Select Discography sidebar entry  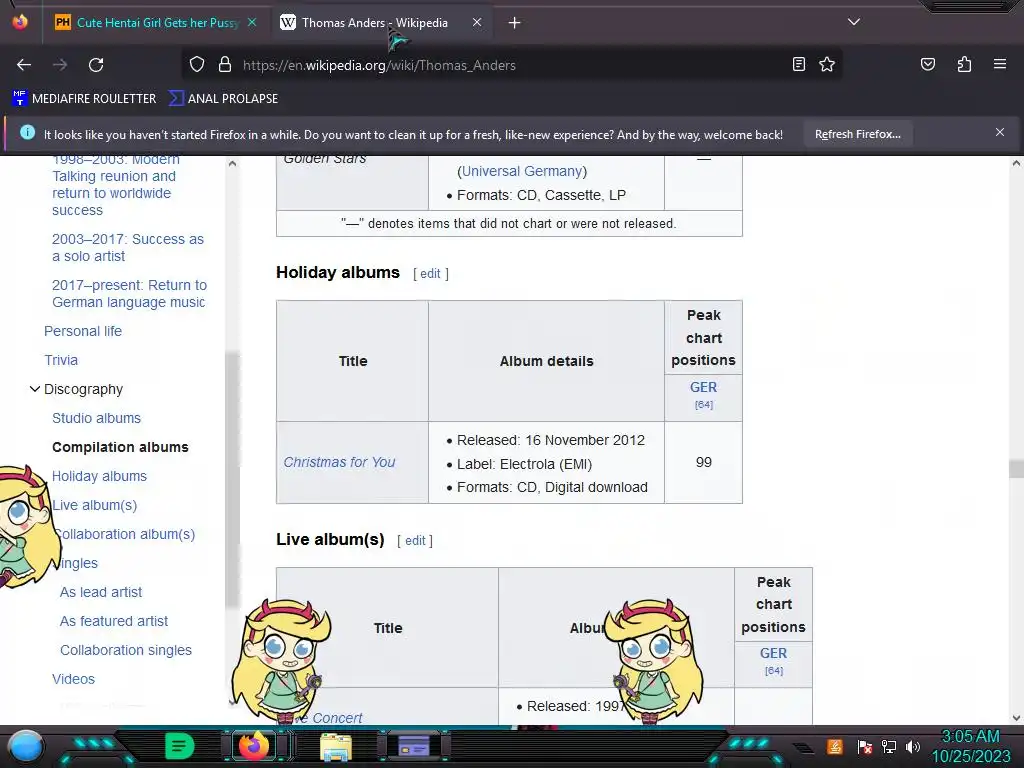tap(83, 389)
